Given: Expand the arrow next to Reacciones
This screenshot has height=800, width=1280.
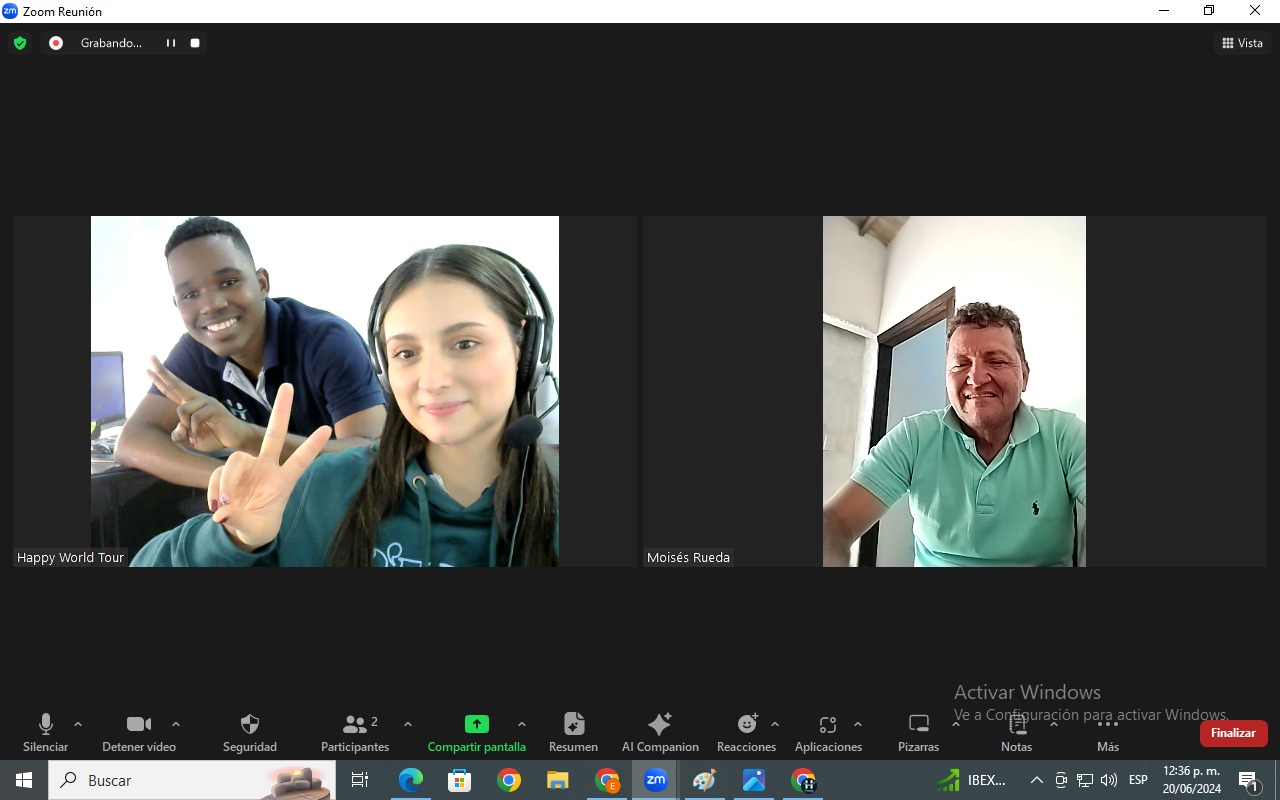Looking at the screenshot, I should [775, 724].
